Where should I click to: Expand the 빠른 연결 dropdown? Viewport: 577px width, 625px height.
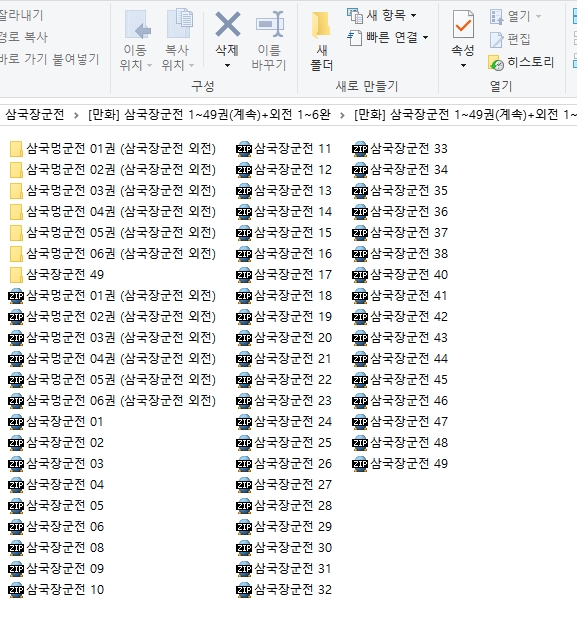(426, 37)
